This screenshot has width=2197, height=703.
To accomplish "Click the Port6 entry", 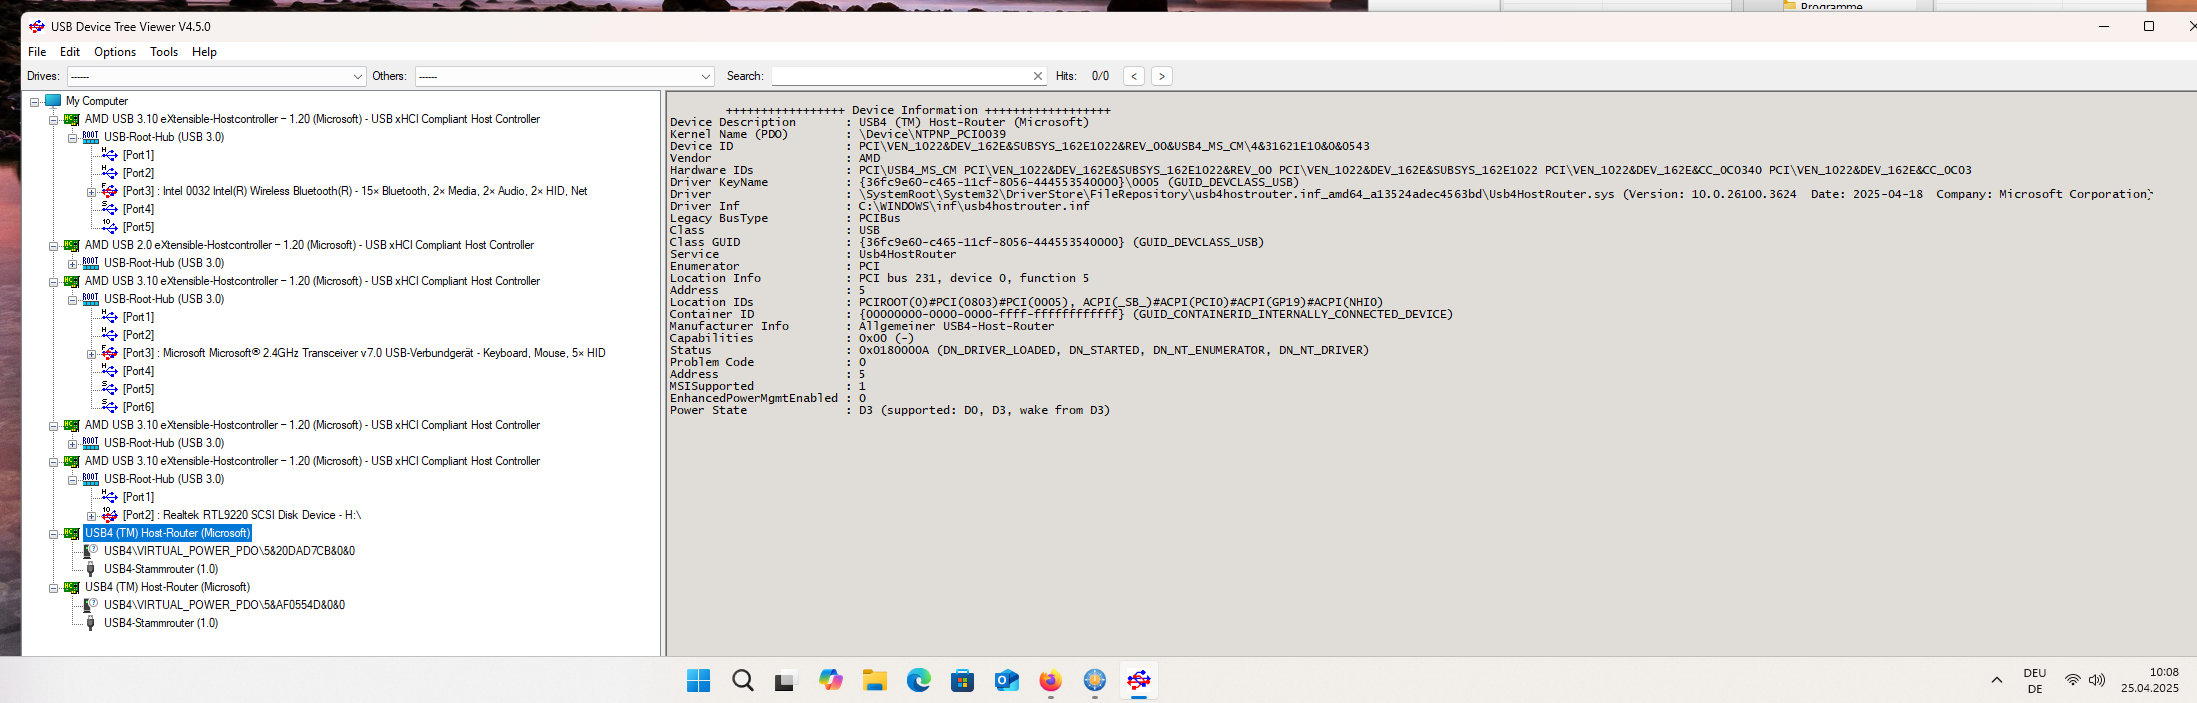I will 138,407.
